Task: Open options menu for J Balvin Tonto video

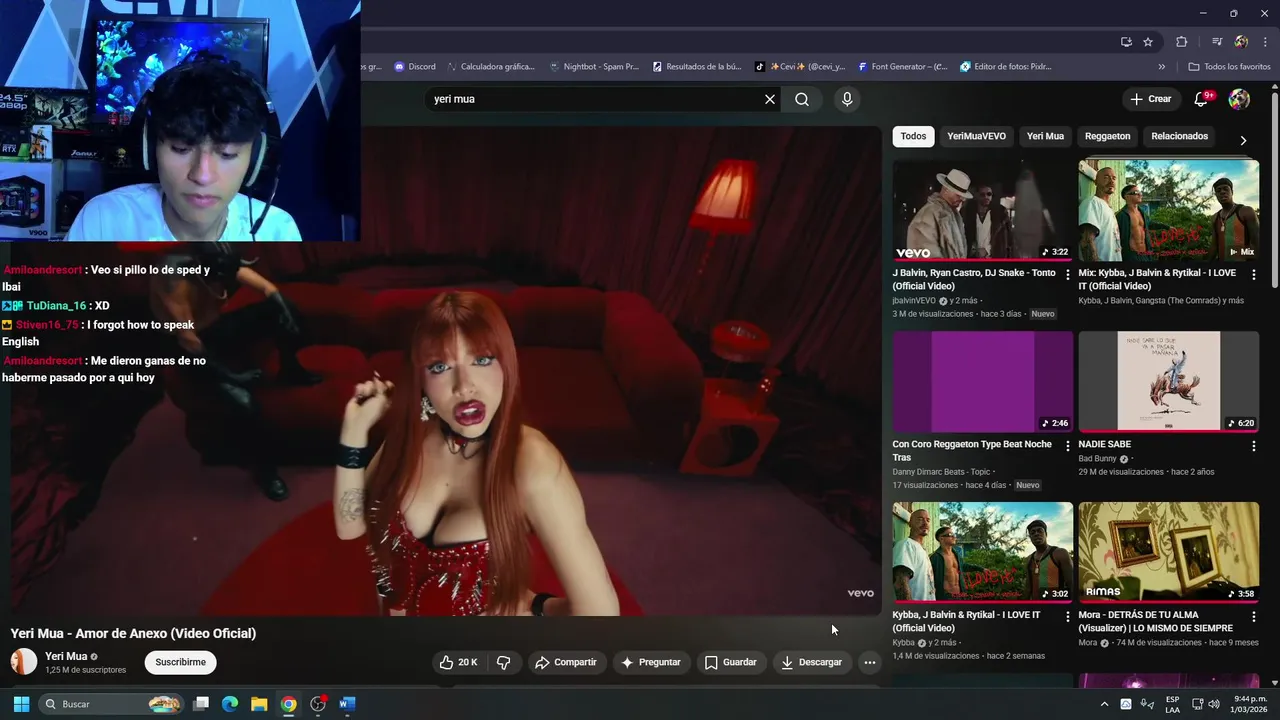Action: [x=1068, y=274]
